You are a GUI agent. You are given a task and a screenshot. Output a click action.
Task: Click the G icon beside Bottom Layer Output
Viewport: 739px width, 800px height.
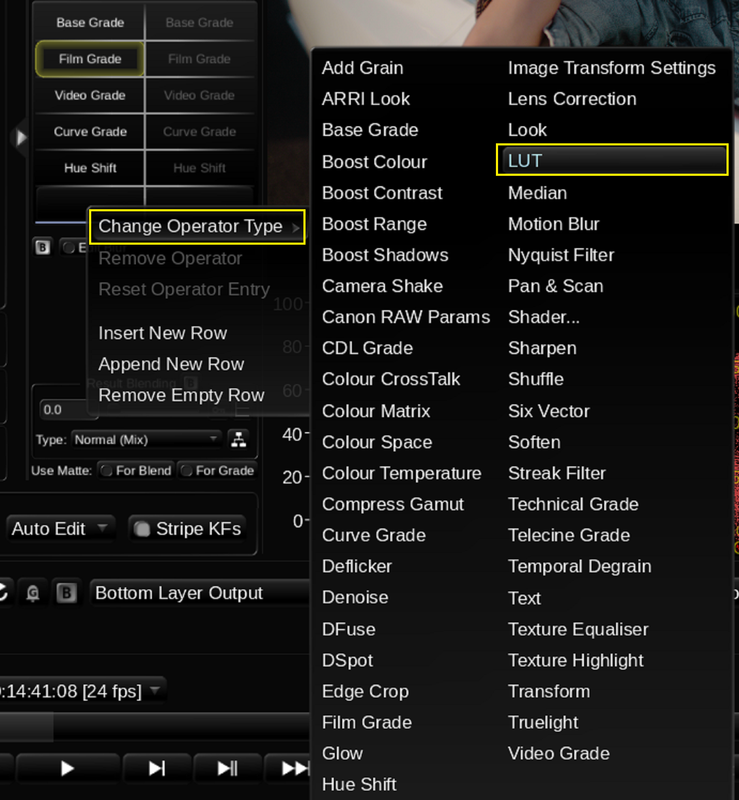(33, 593)
